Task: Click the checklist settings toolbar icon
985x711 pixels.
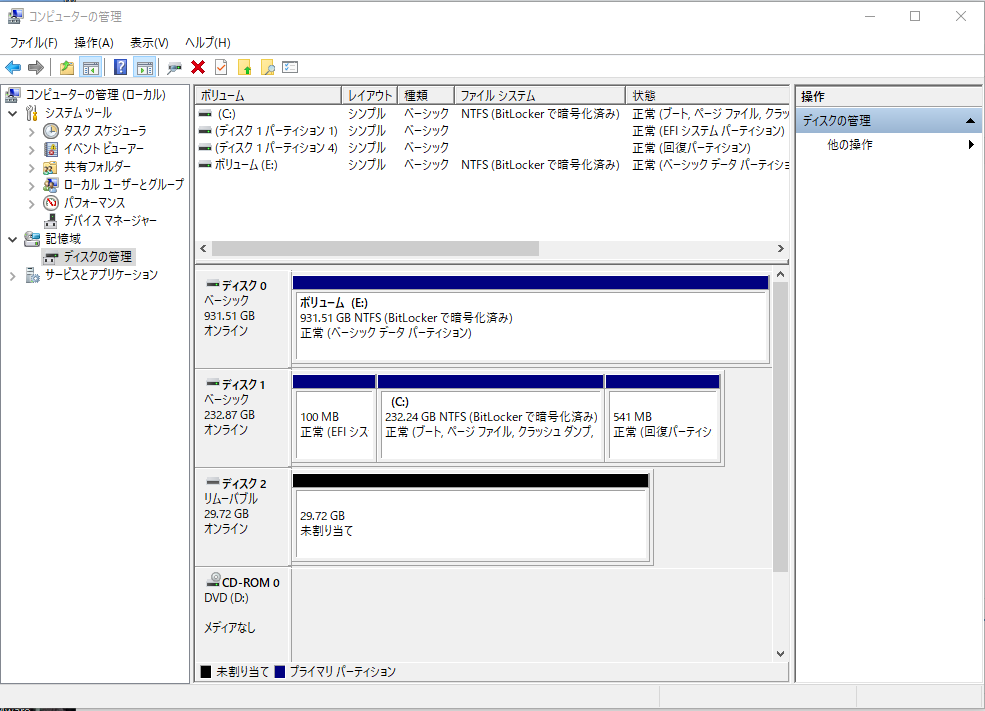Action: coord(291,67)
